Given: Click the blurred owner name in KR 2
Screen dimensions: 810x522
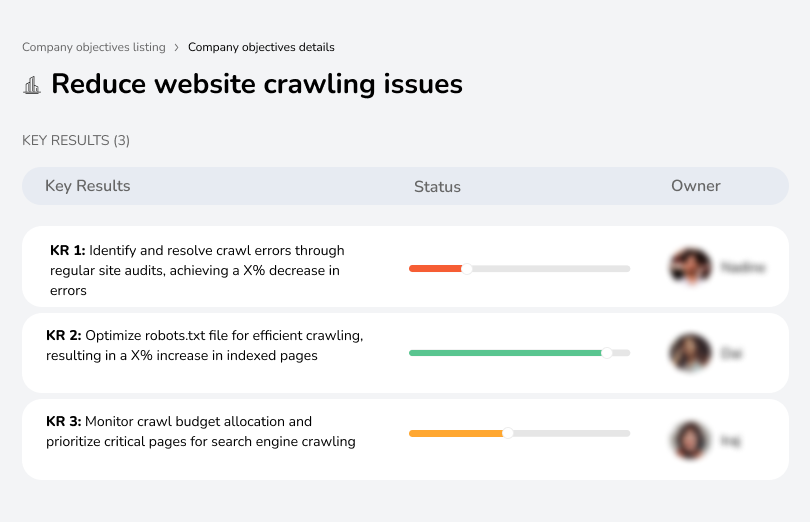Looking at the screenshot, I should 731,354.
